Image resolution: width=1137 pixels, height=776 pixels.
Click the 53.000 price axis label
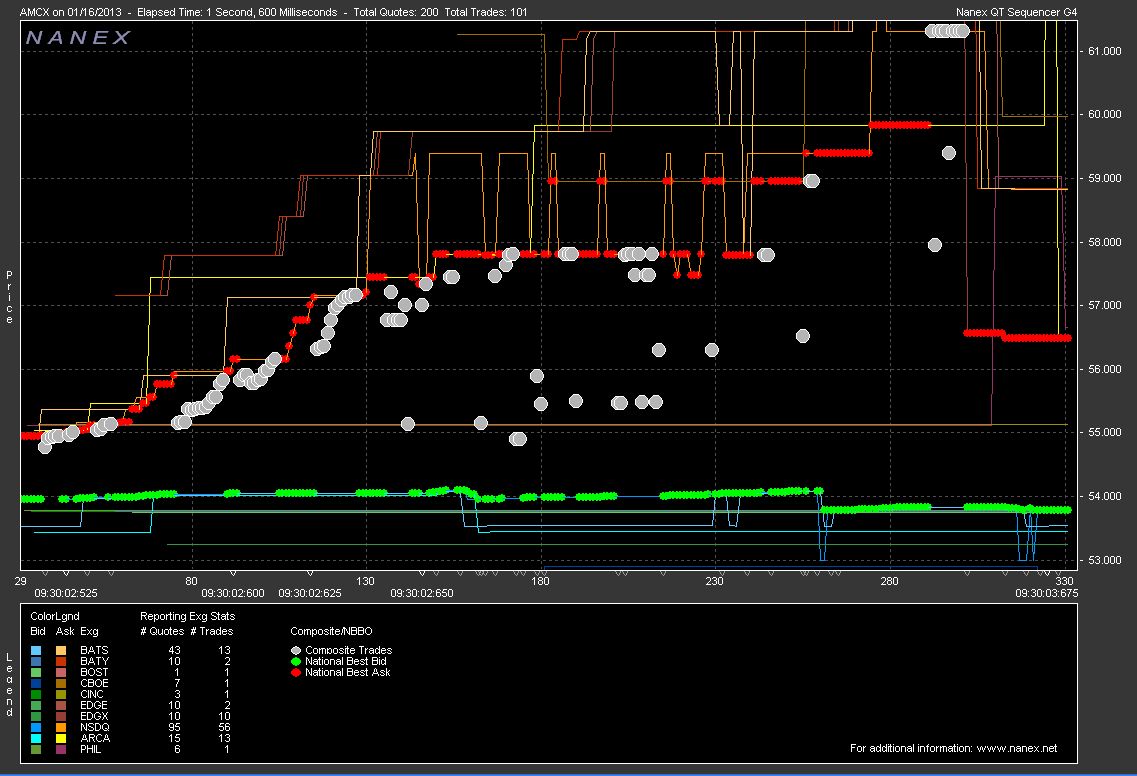(1104, 560)
